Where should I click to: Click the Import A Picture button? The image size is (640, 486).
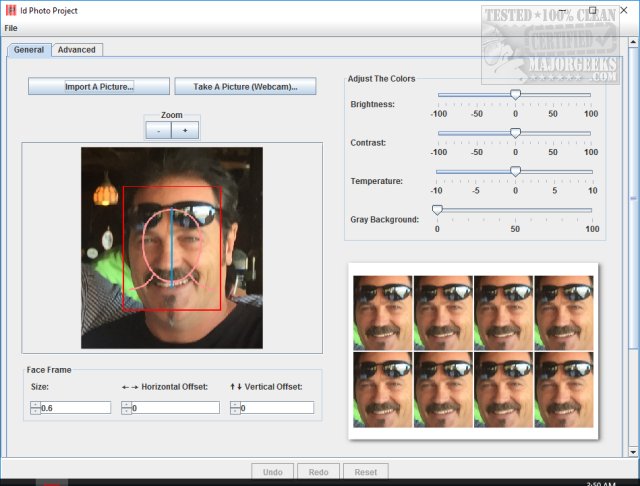point(99,87)
